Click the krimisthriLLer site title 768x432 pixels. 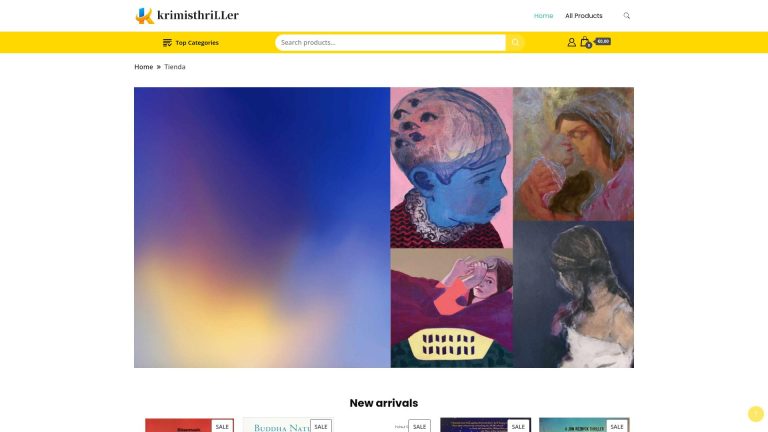pyautogui.click(x=198, y=15)
